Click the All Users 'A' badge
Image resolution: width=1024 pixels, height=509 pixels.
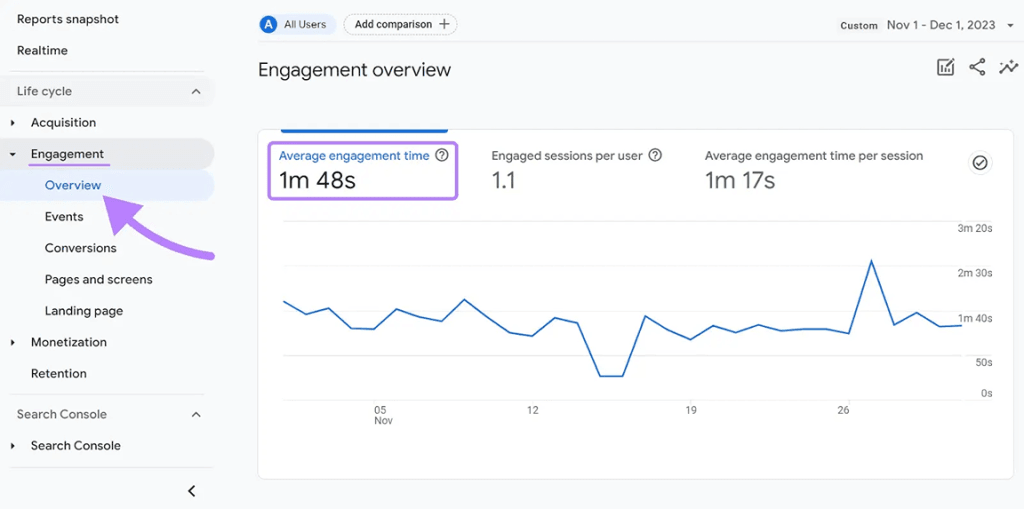(x=268, y=24)
